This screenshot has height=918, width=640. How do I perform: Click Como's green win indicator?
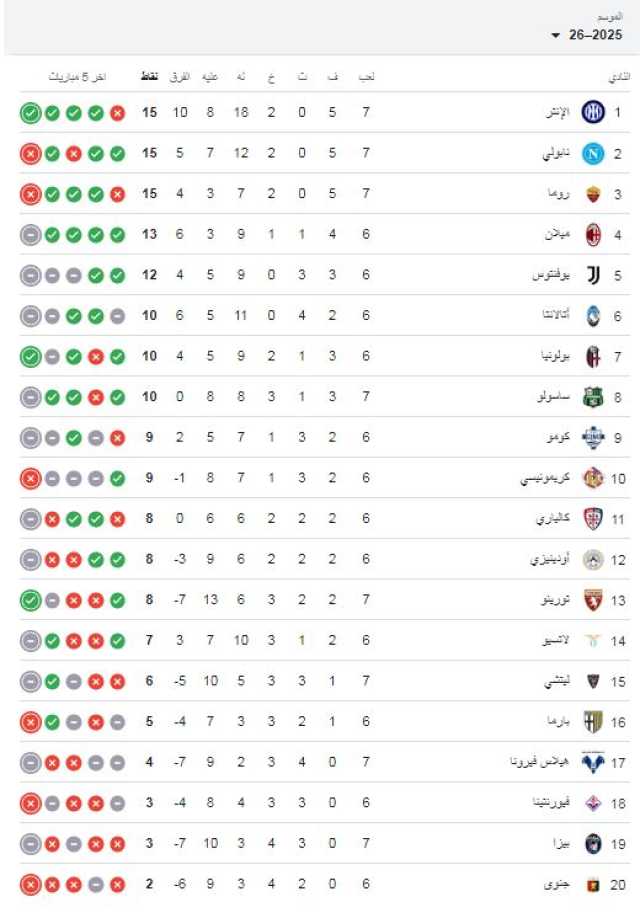(73, 438)
